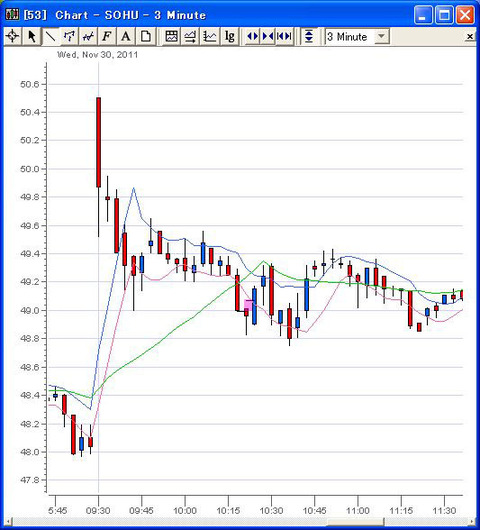The width and height of the screenshot is (480, 530).
Task: Click the vertical scale adjust icon
Action: coord(309,36)
